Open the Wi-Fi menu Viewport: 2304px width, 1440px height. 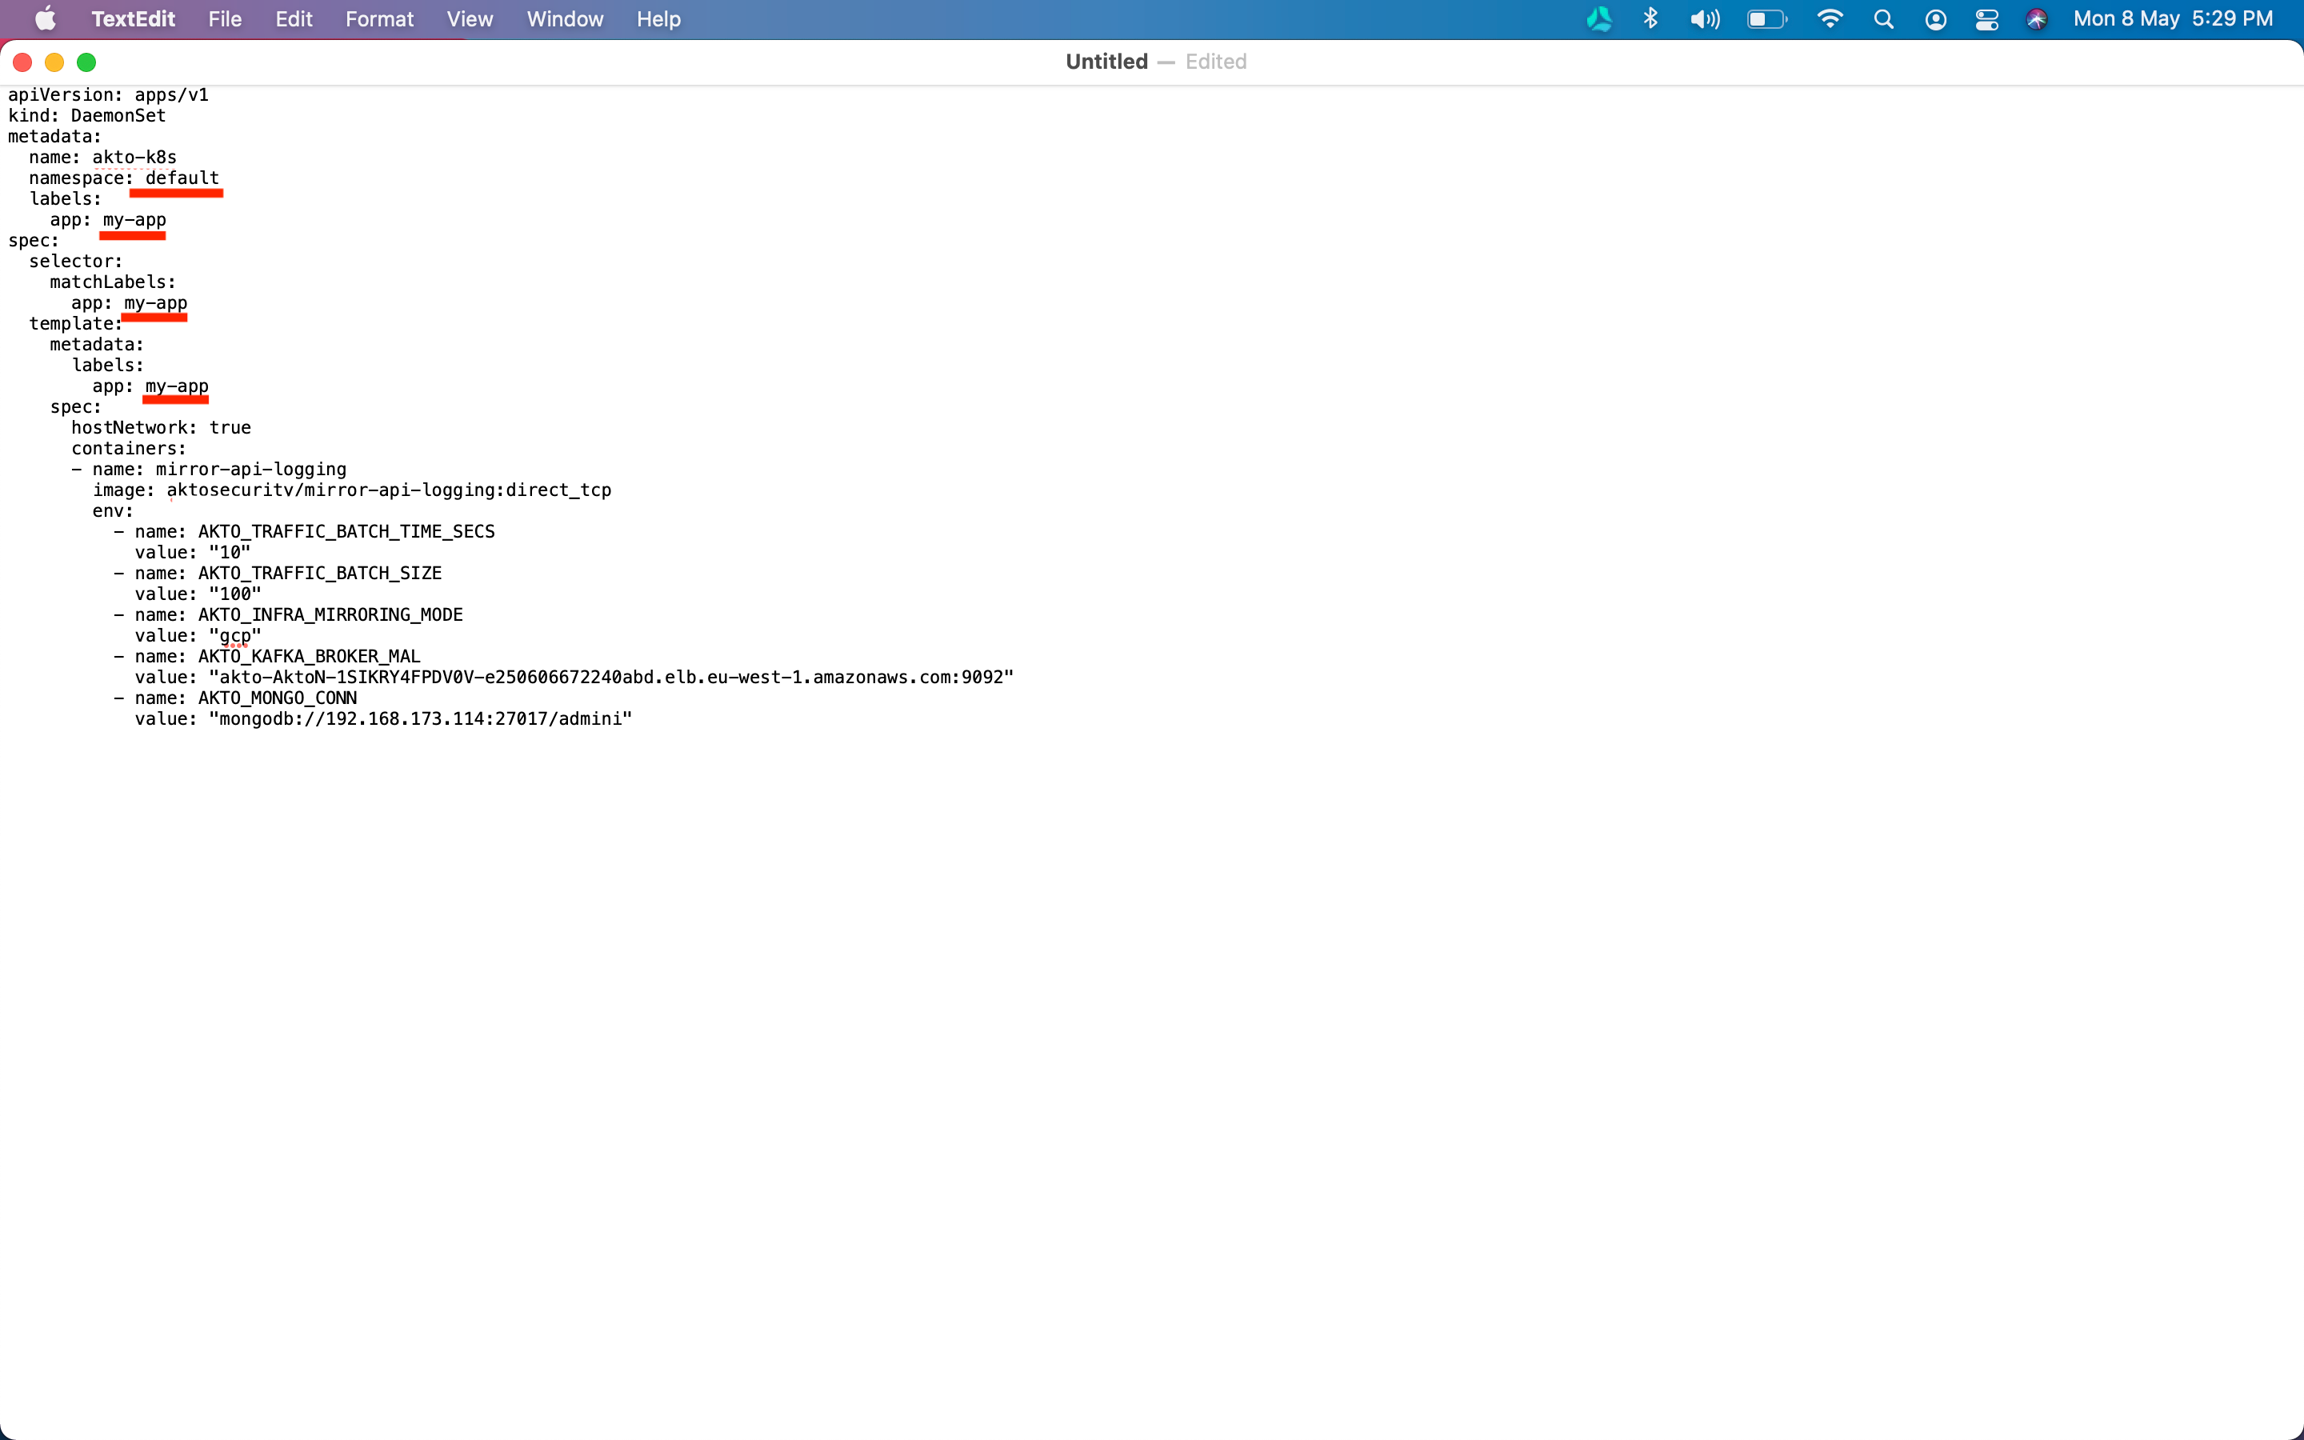pos(1830,19)
